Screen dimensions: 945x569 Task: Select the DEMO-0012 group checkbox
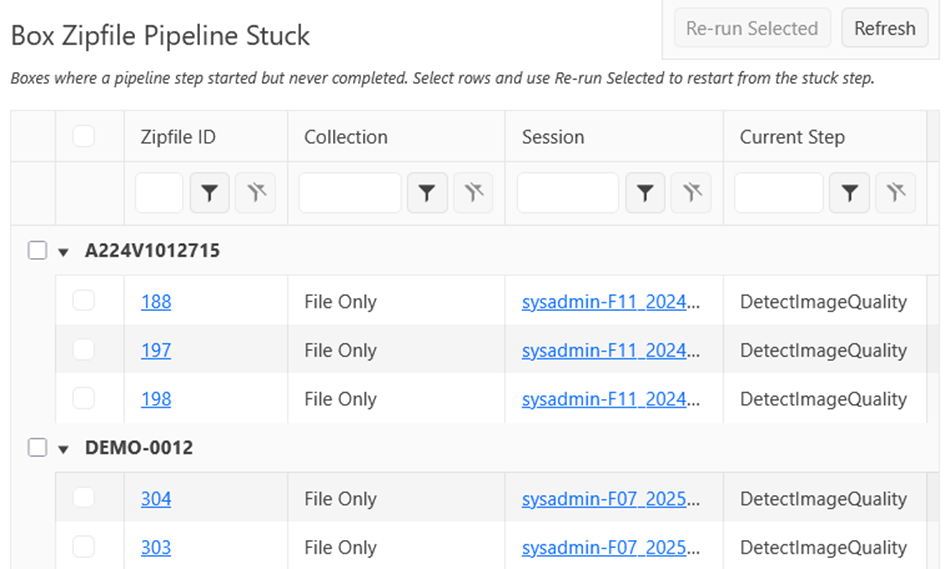pyautogui.click(x=37, y=447)
